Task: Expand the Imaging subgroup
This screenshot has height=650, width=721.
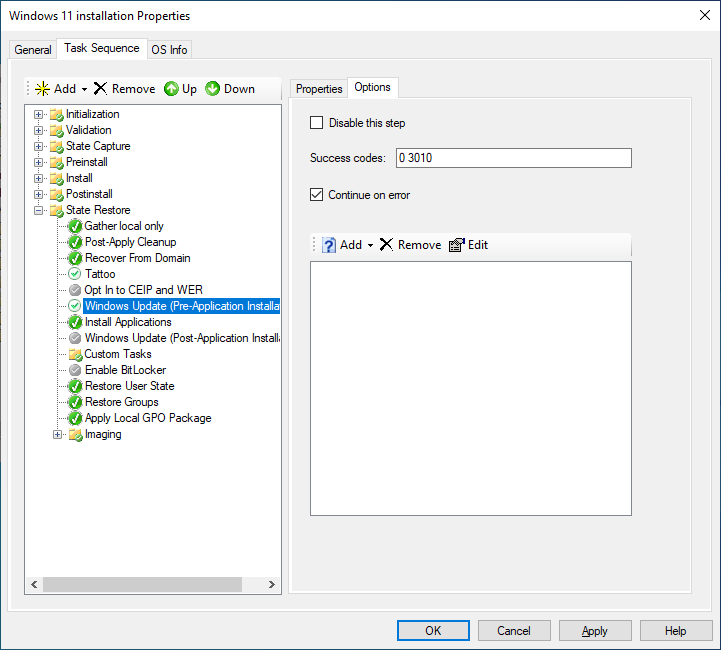Action: [57, 434]
